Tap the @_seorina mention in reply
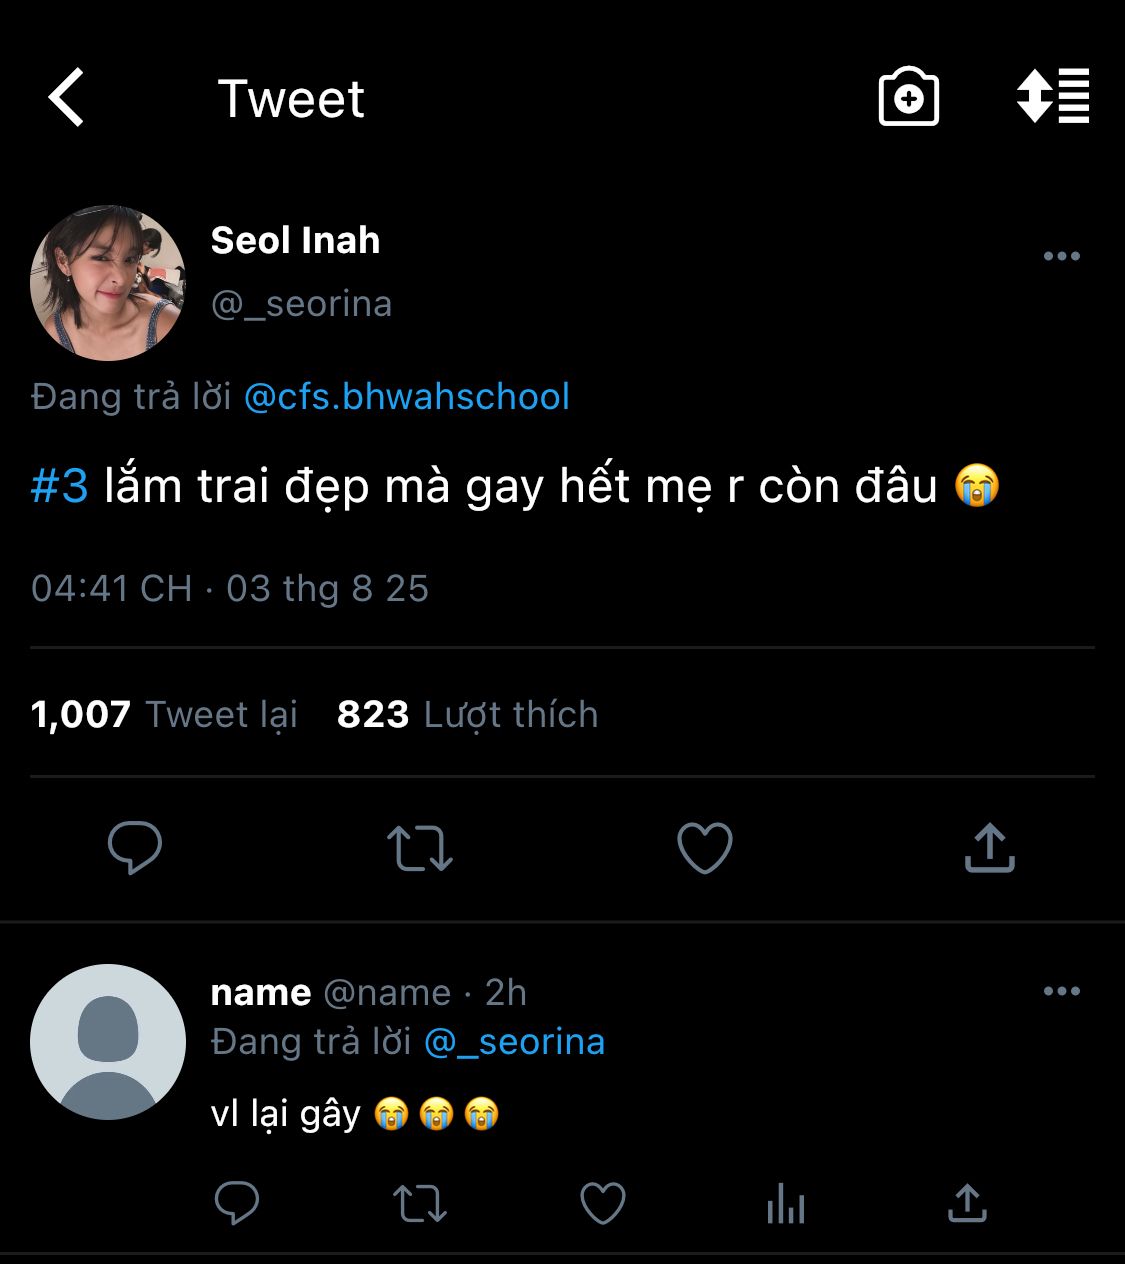 point(515,1042)
